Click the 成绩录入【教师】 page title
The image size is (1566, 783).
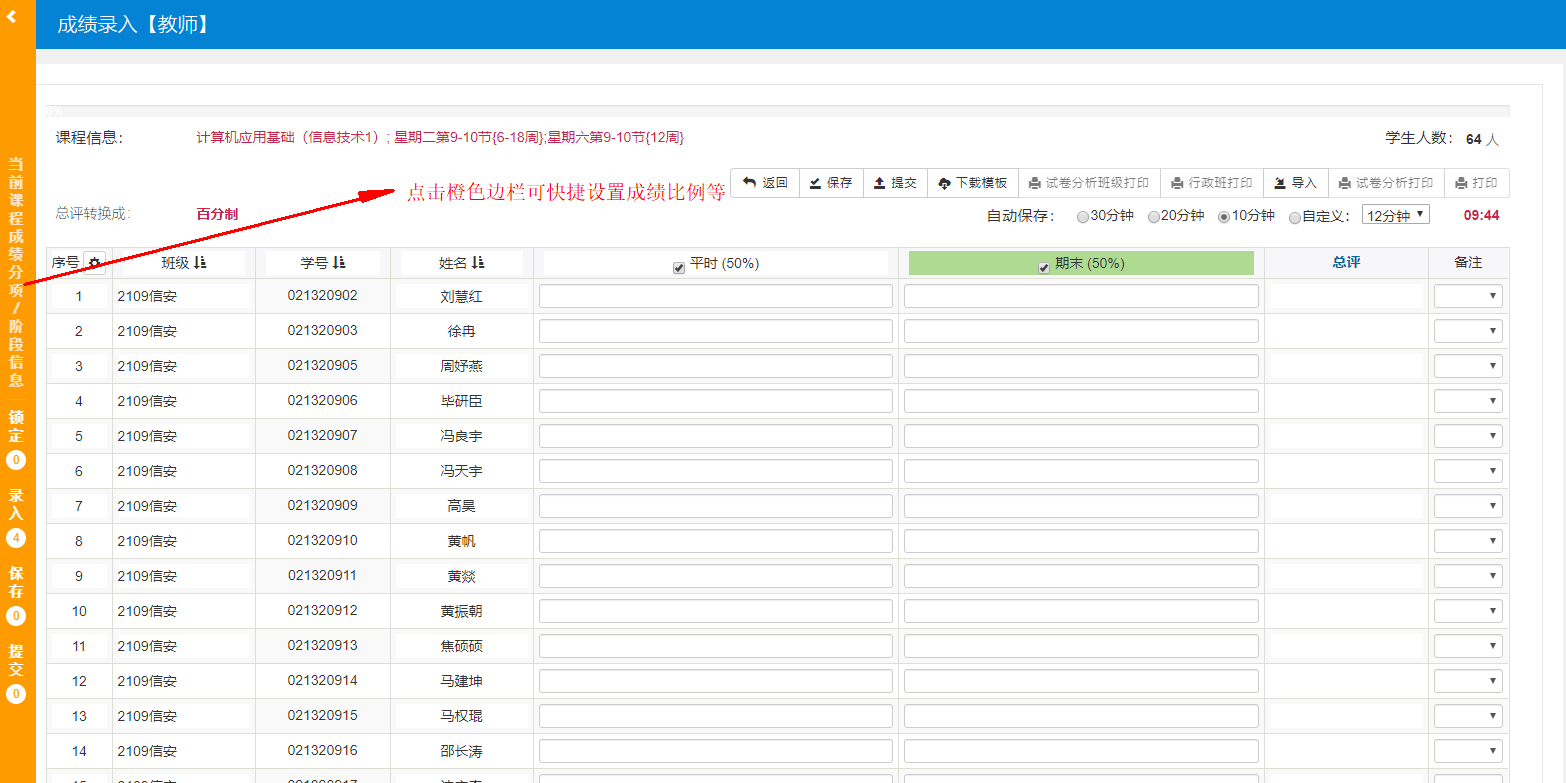pos(134,24)
